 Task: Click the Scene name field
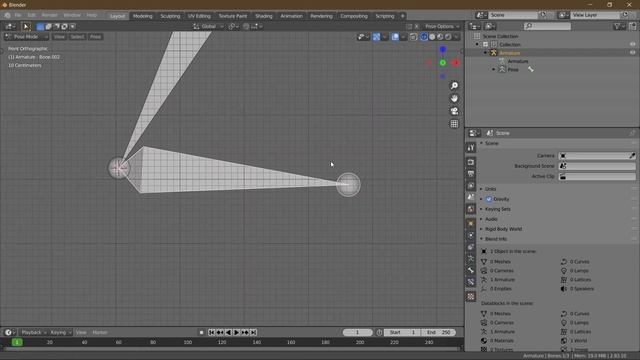pyautogui.click(x=513, y=15)
